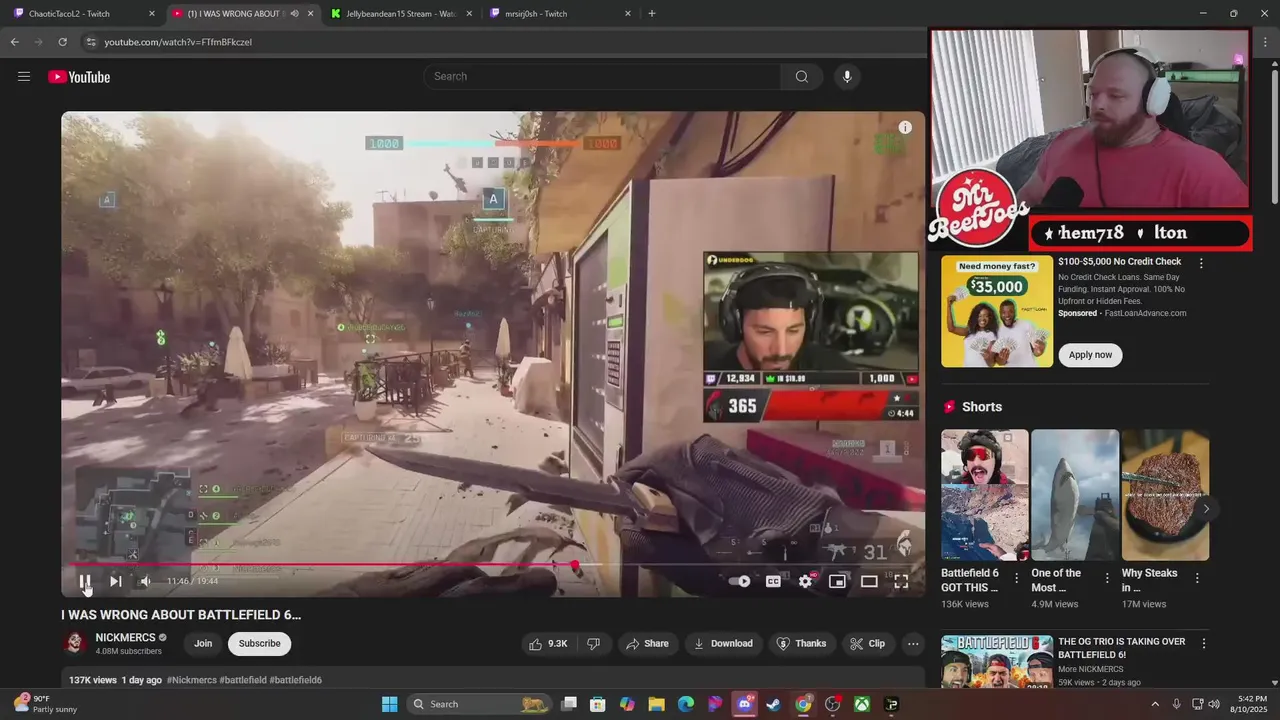
Task: Like the video with 9.3K thumbs up
Action: (548, 644)
